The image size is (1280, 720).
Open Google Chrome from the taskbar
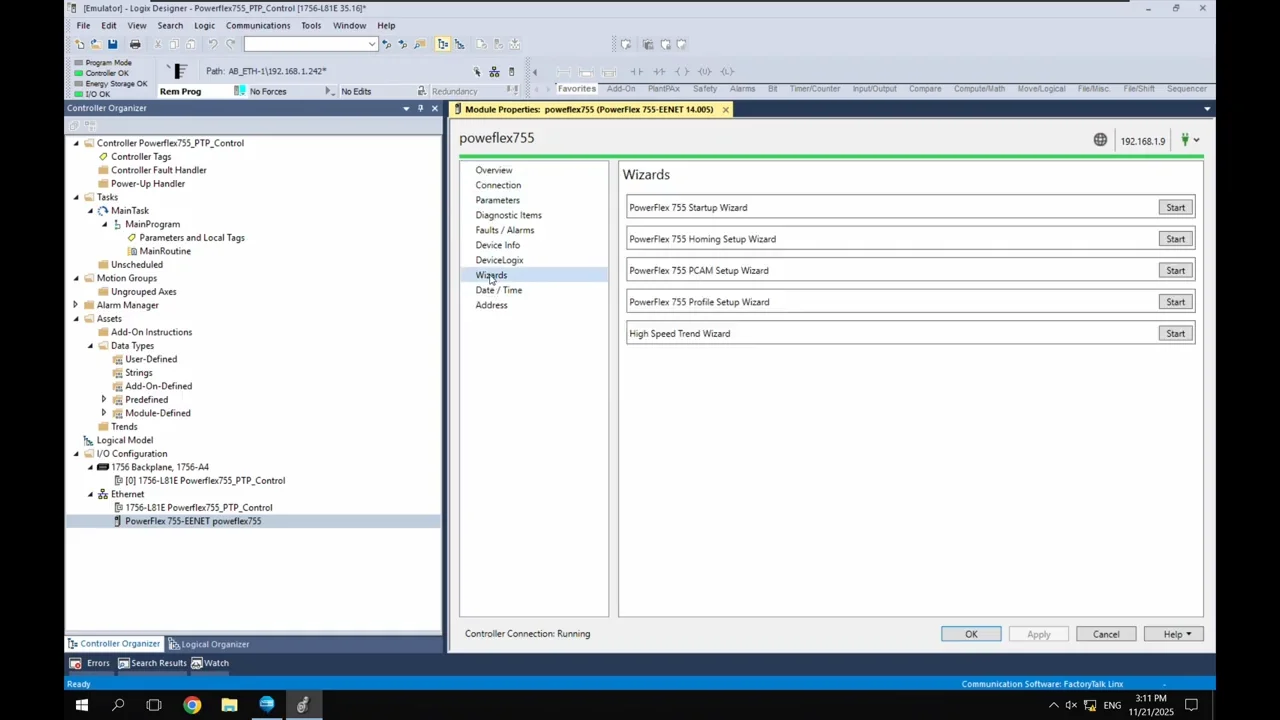pyautogui.click(x=192, y=705)
